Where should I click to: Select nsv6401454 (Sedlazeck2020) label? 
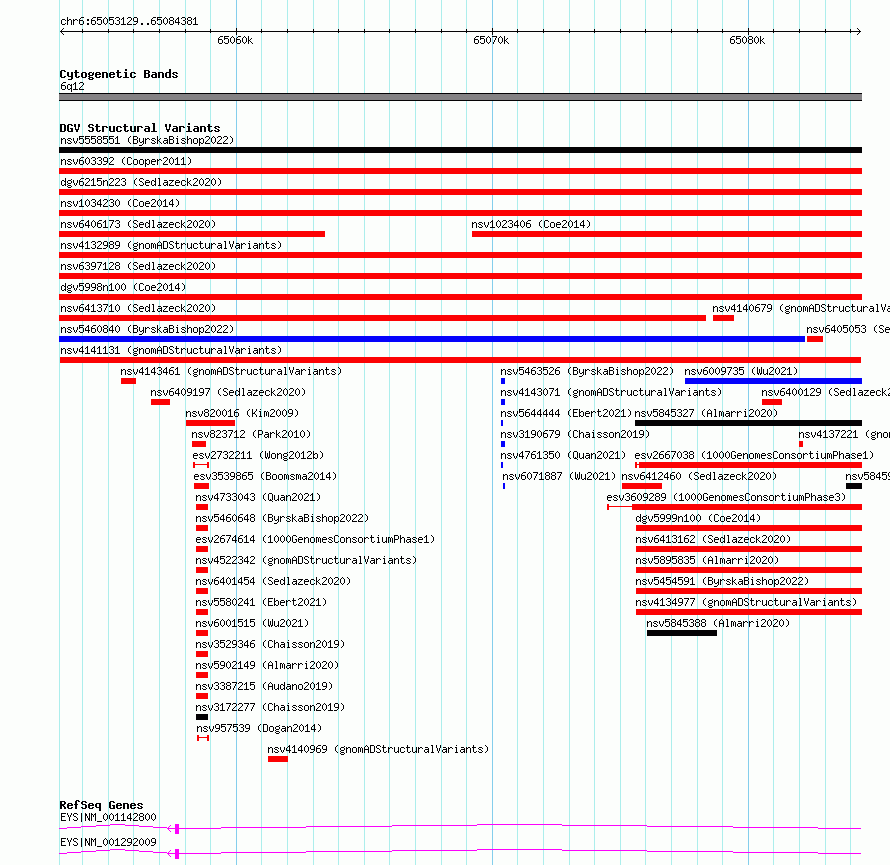click(273, 581)
